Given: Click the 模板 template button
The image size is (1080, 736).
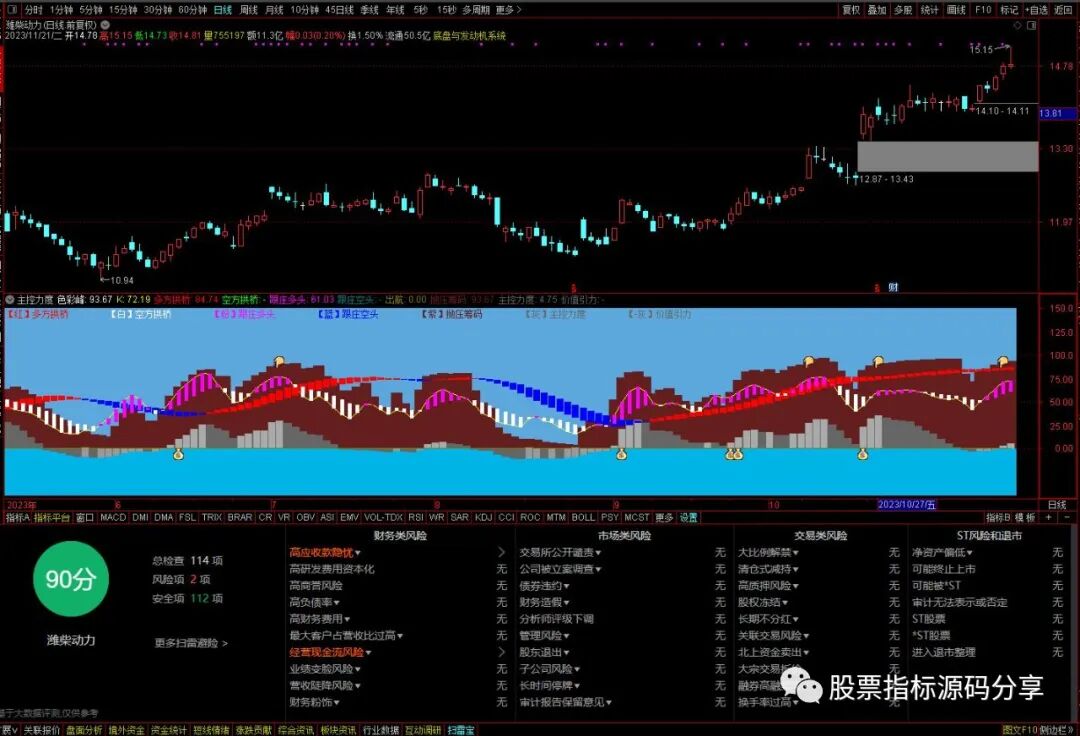Looking at the screenshot, I should (1026, 517).
